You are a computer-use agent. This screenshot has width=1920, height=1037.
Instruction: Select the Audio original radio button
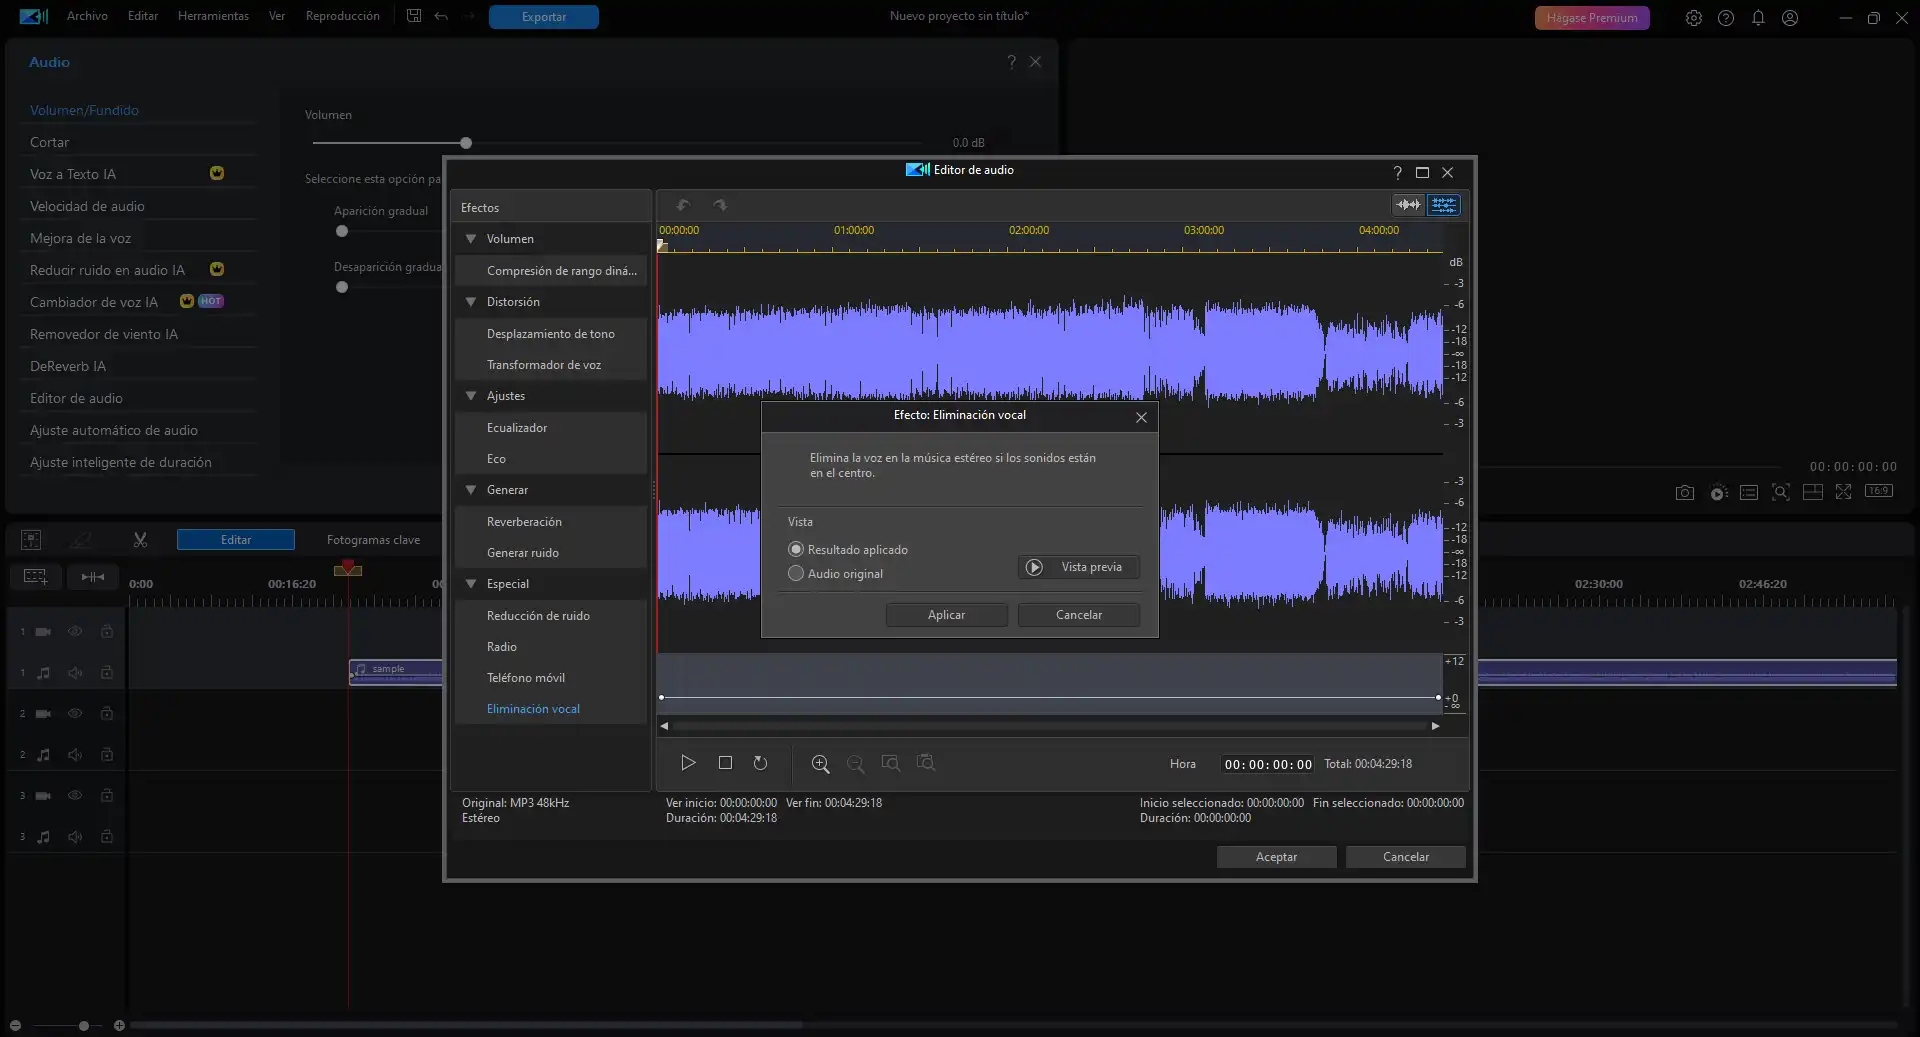click(x=796, y=574)
